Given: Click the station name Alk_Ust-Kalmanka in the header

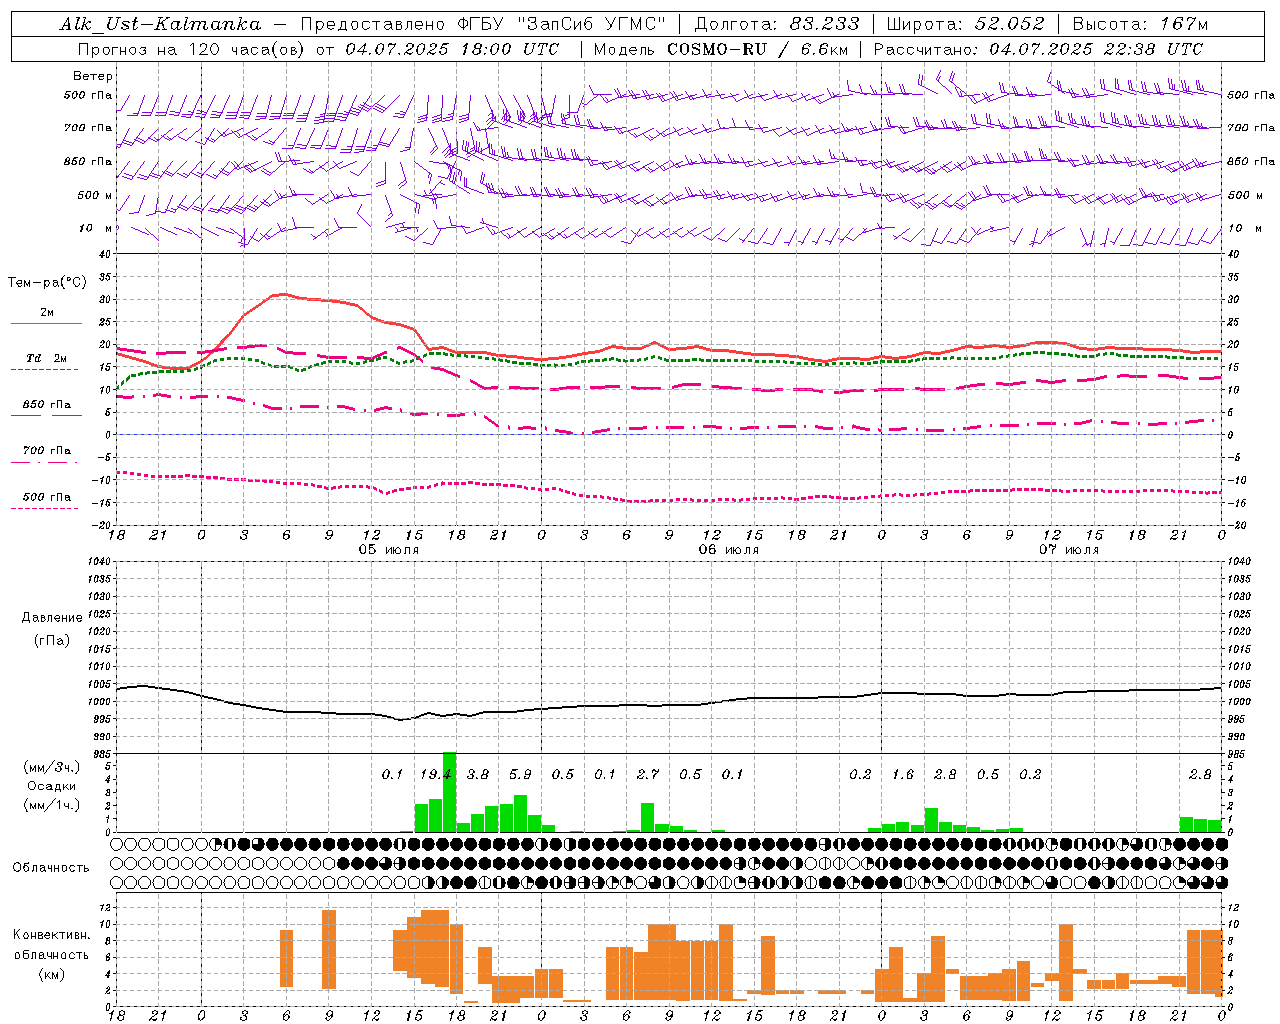Looking at the screenshot, I should tap(160, 24).
